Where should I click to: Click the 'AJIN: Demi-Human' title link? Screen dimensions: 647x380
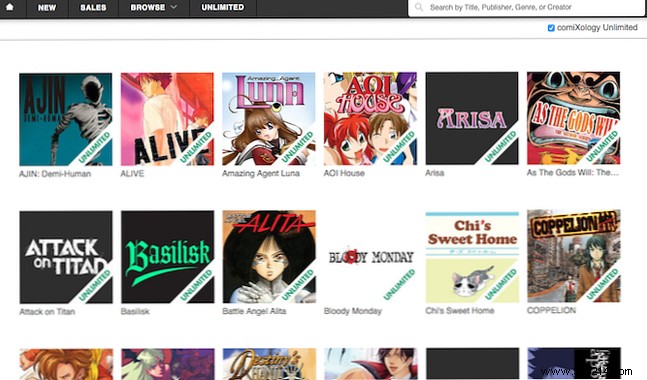pyautogui.click(x=55, y=174)
